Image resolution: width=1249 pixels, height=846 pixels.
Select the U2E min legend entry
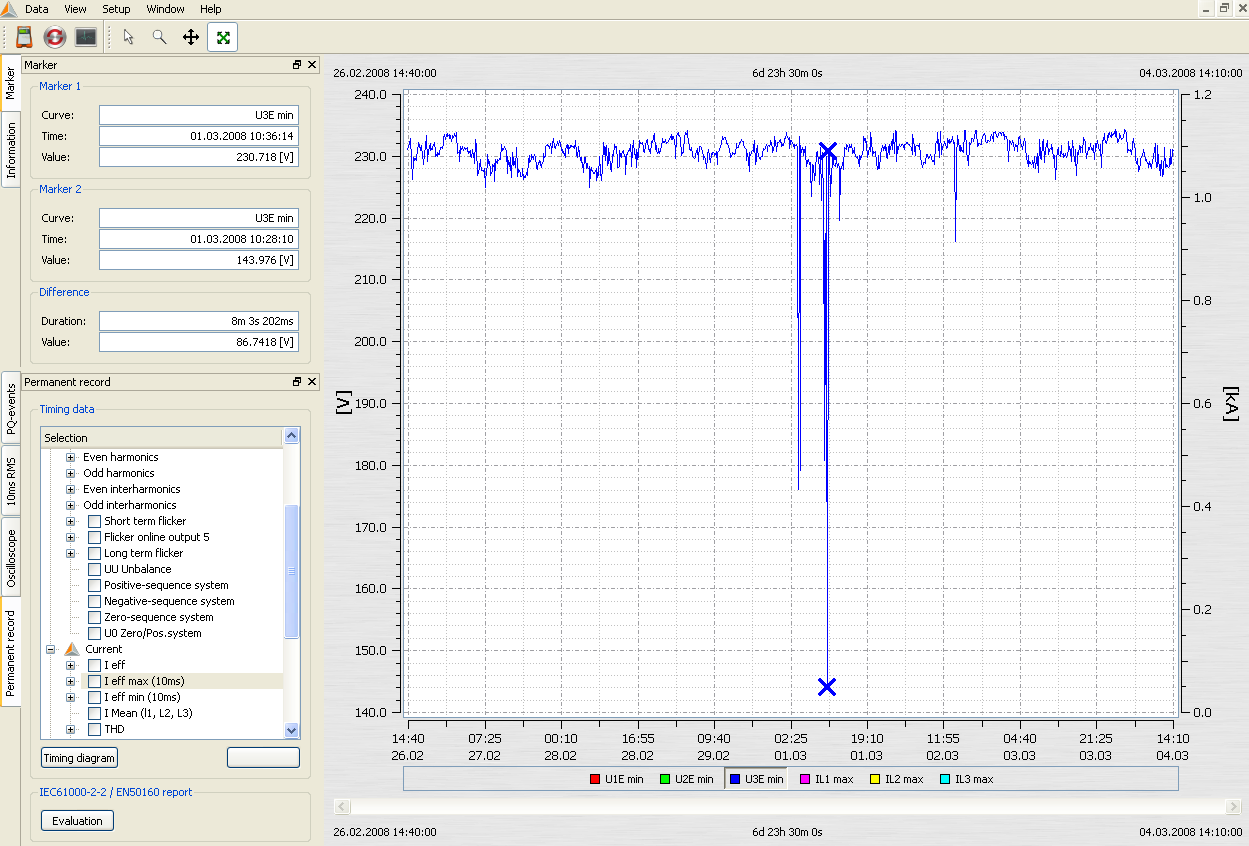(687, 778)
